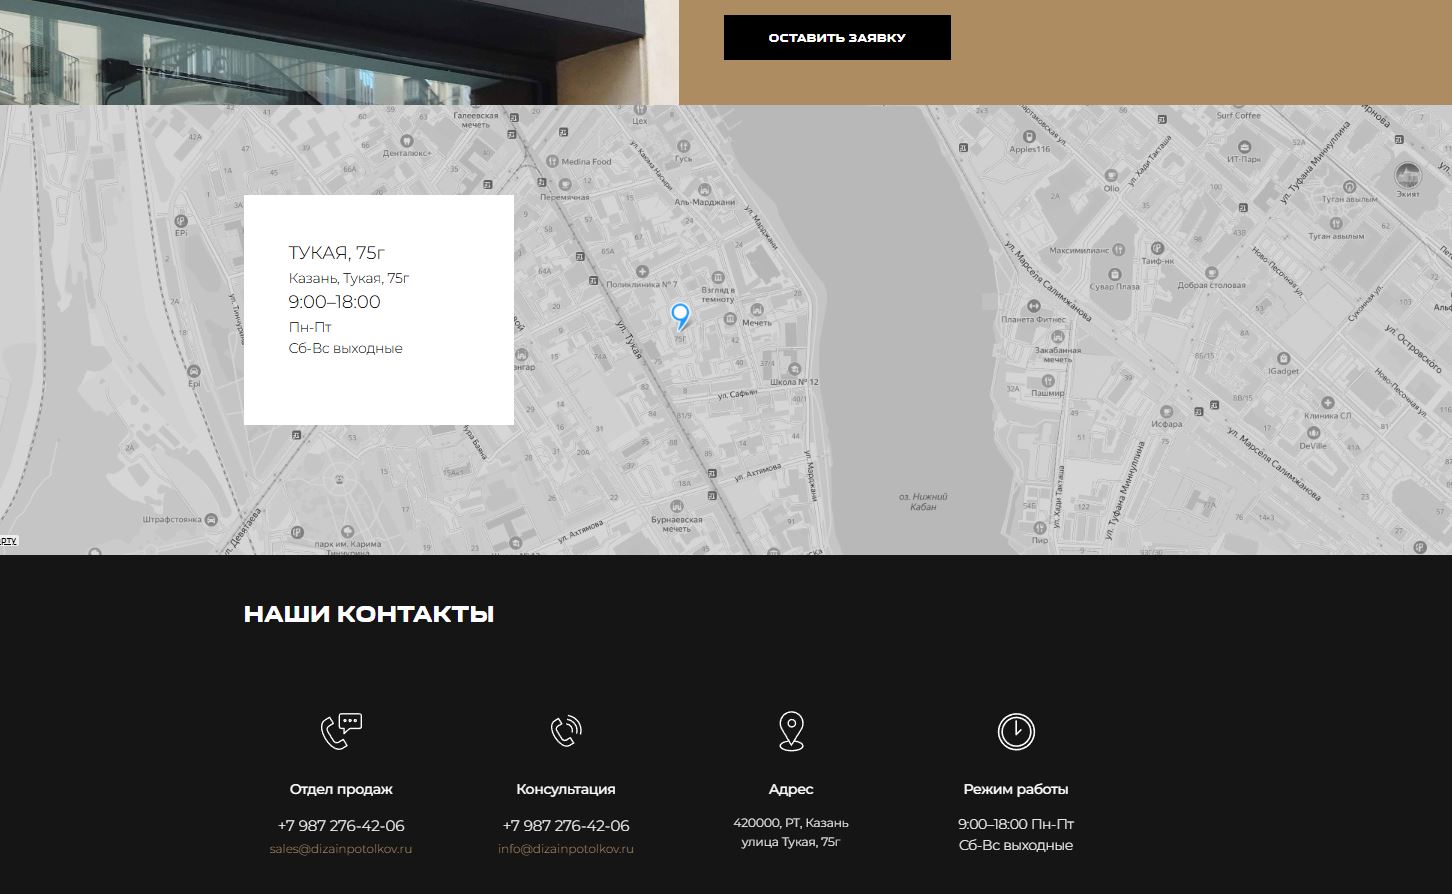Select the Бурнаевская мечеть map icon
This screenshot has width=1452, height=894.
tap(677, 507)
